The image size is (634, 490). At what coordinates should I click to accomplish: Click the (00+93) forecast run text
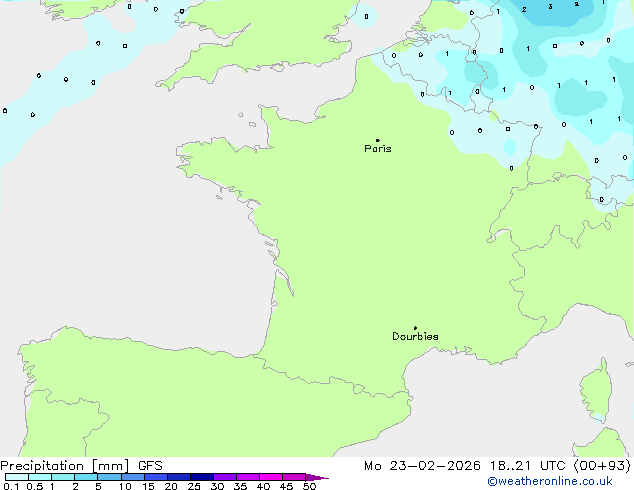click(x=602, y=466)
